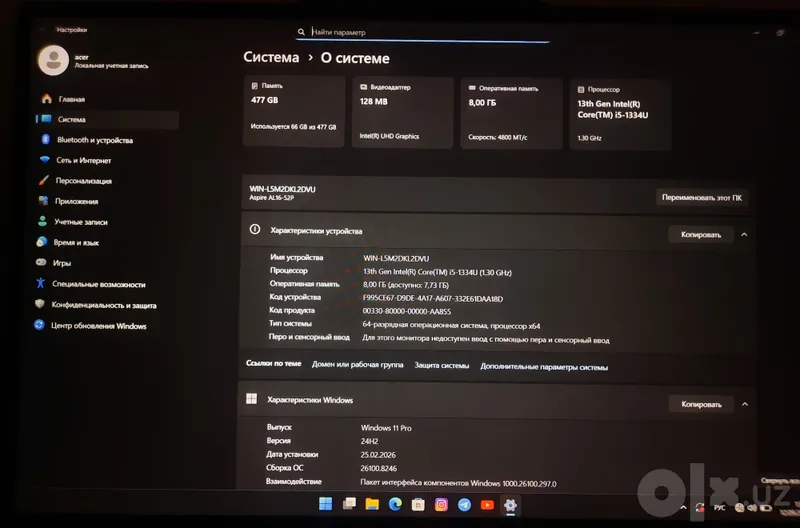Go back to Система breadcrumb
800x528 pixels.
271,57
